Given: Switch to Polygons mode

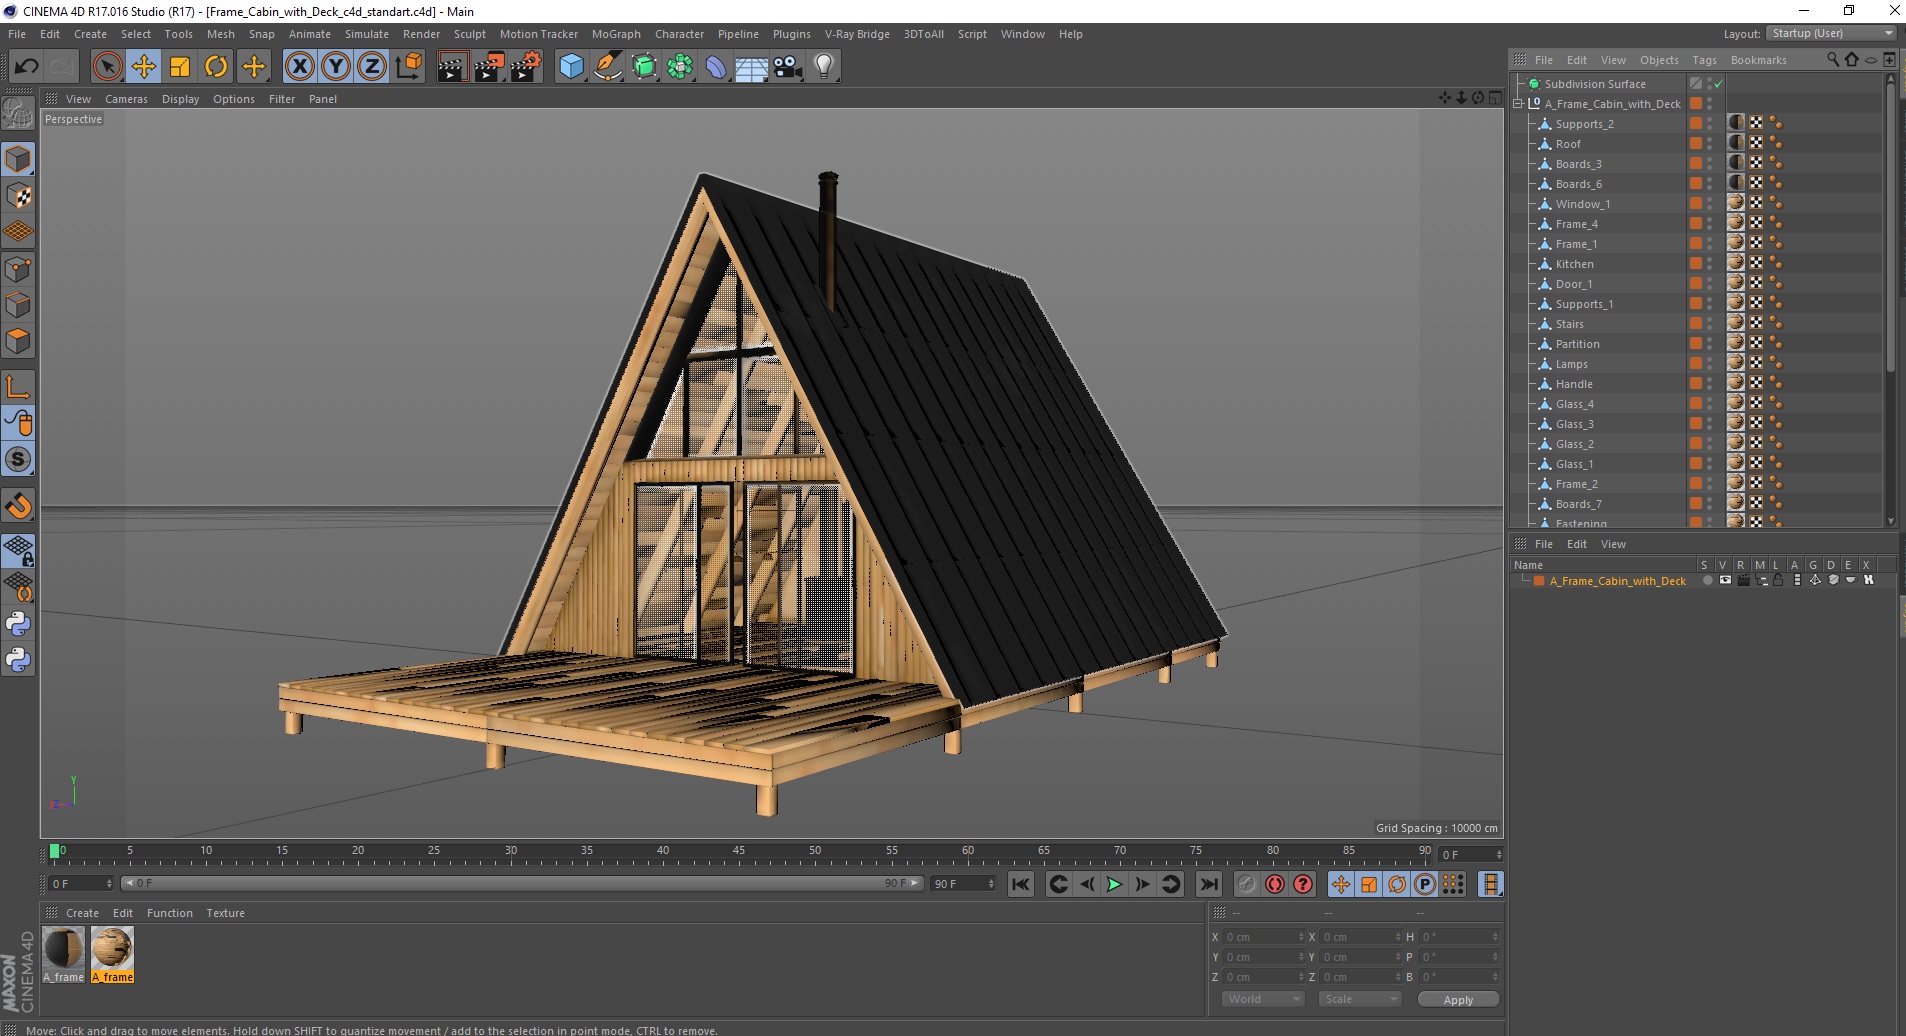Looking at the screenshot, I should click(18, 341).
